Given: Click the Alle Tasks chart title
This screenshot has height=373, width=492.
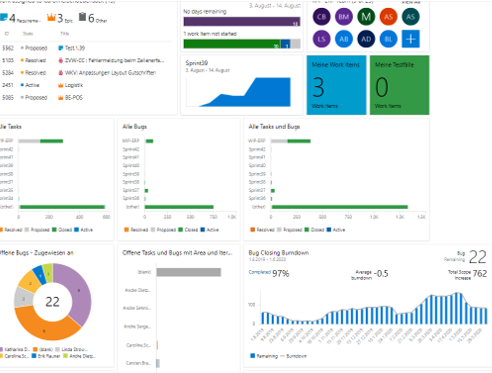Looking at the screenshot, I should (x=11, y=127).
